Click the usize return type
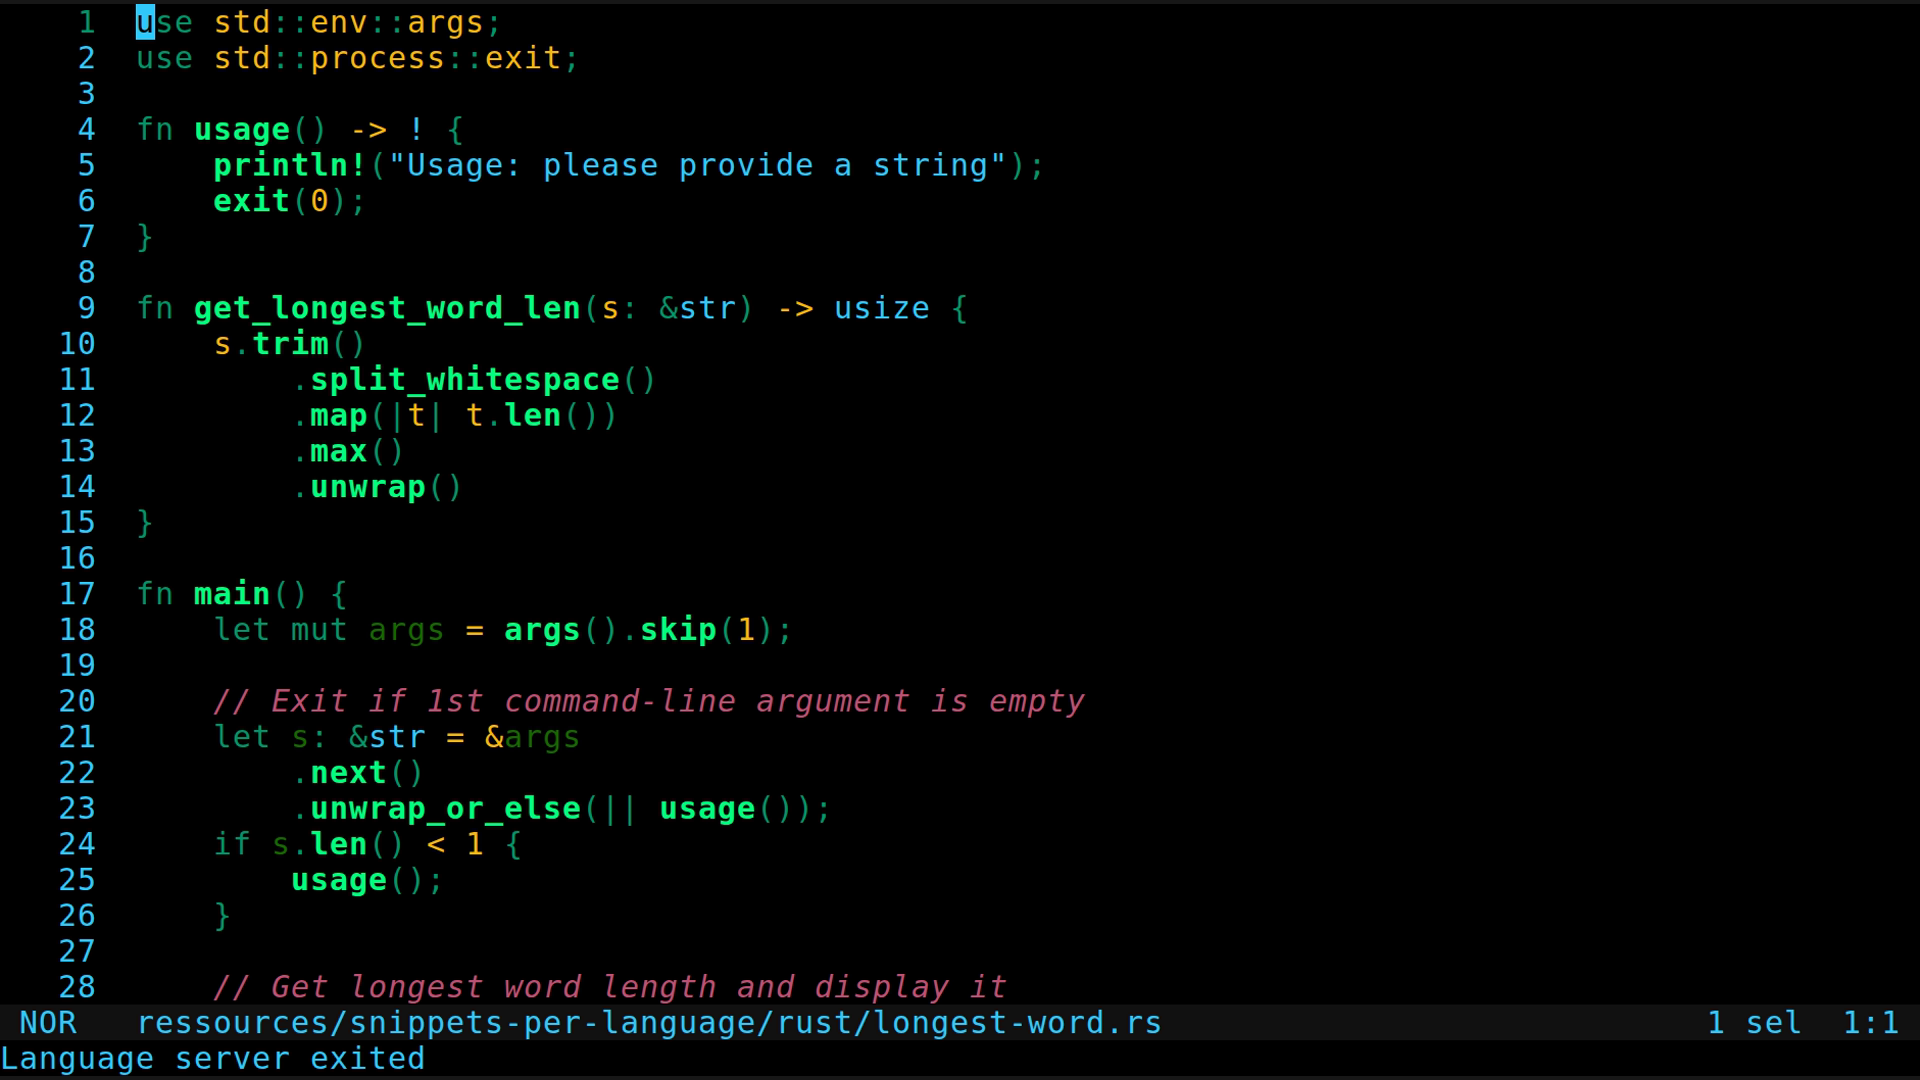The height and width of the screenshot is (1080, 1920). pyautogui.click(x=881, y=308)
